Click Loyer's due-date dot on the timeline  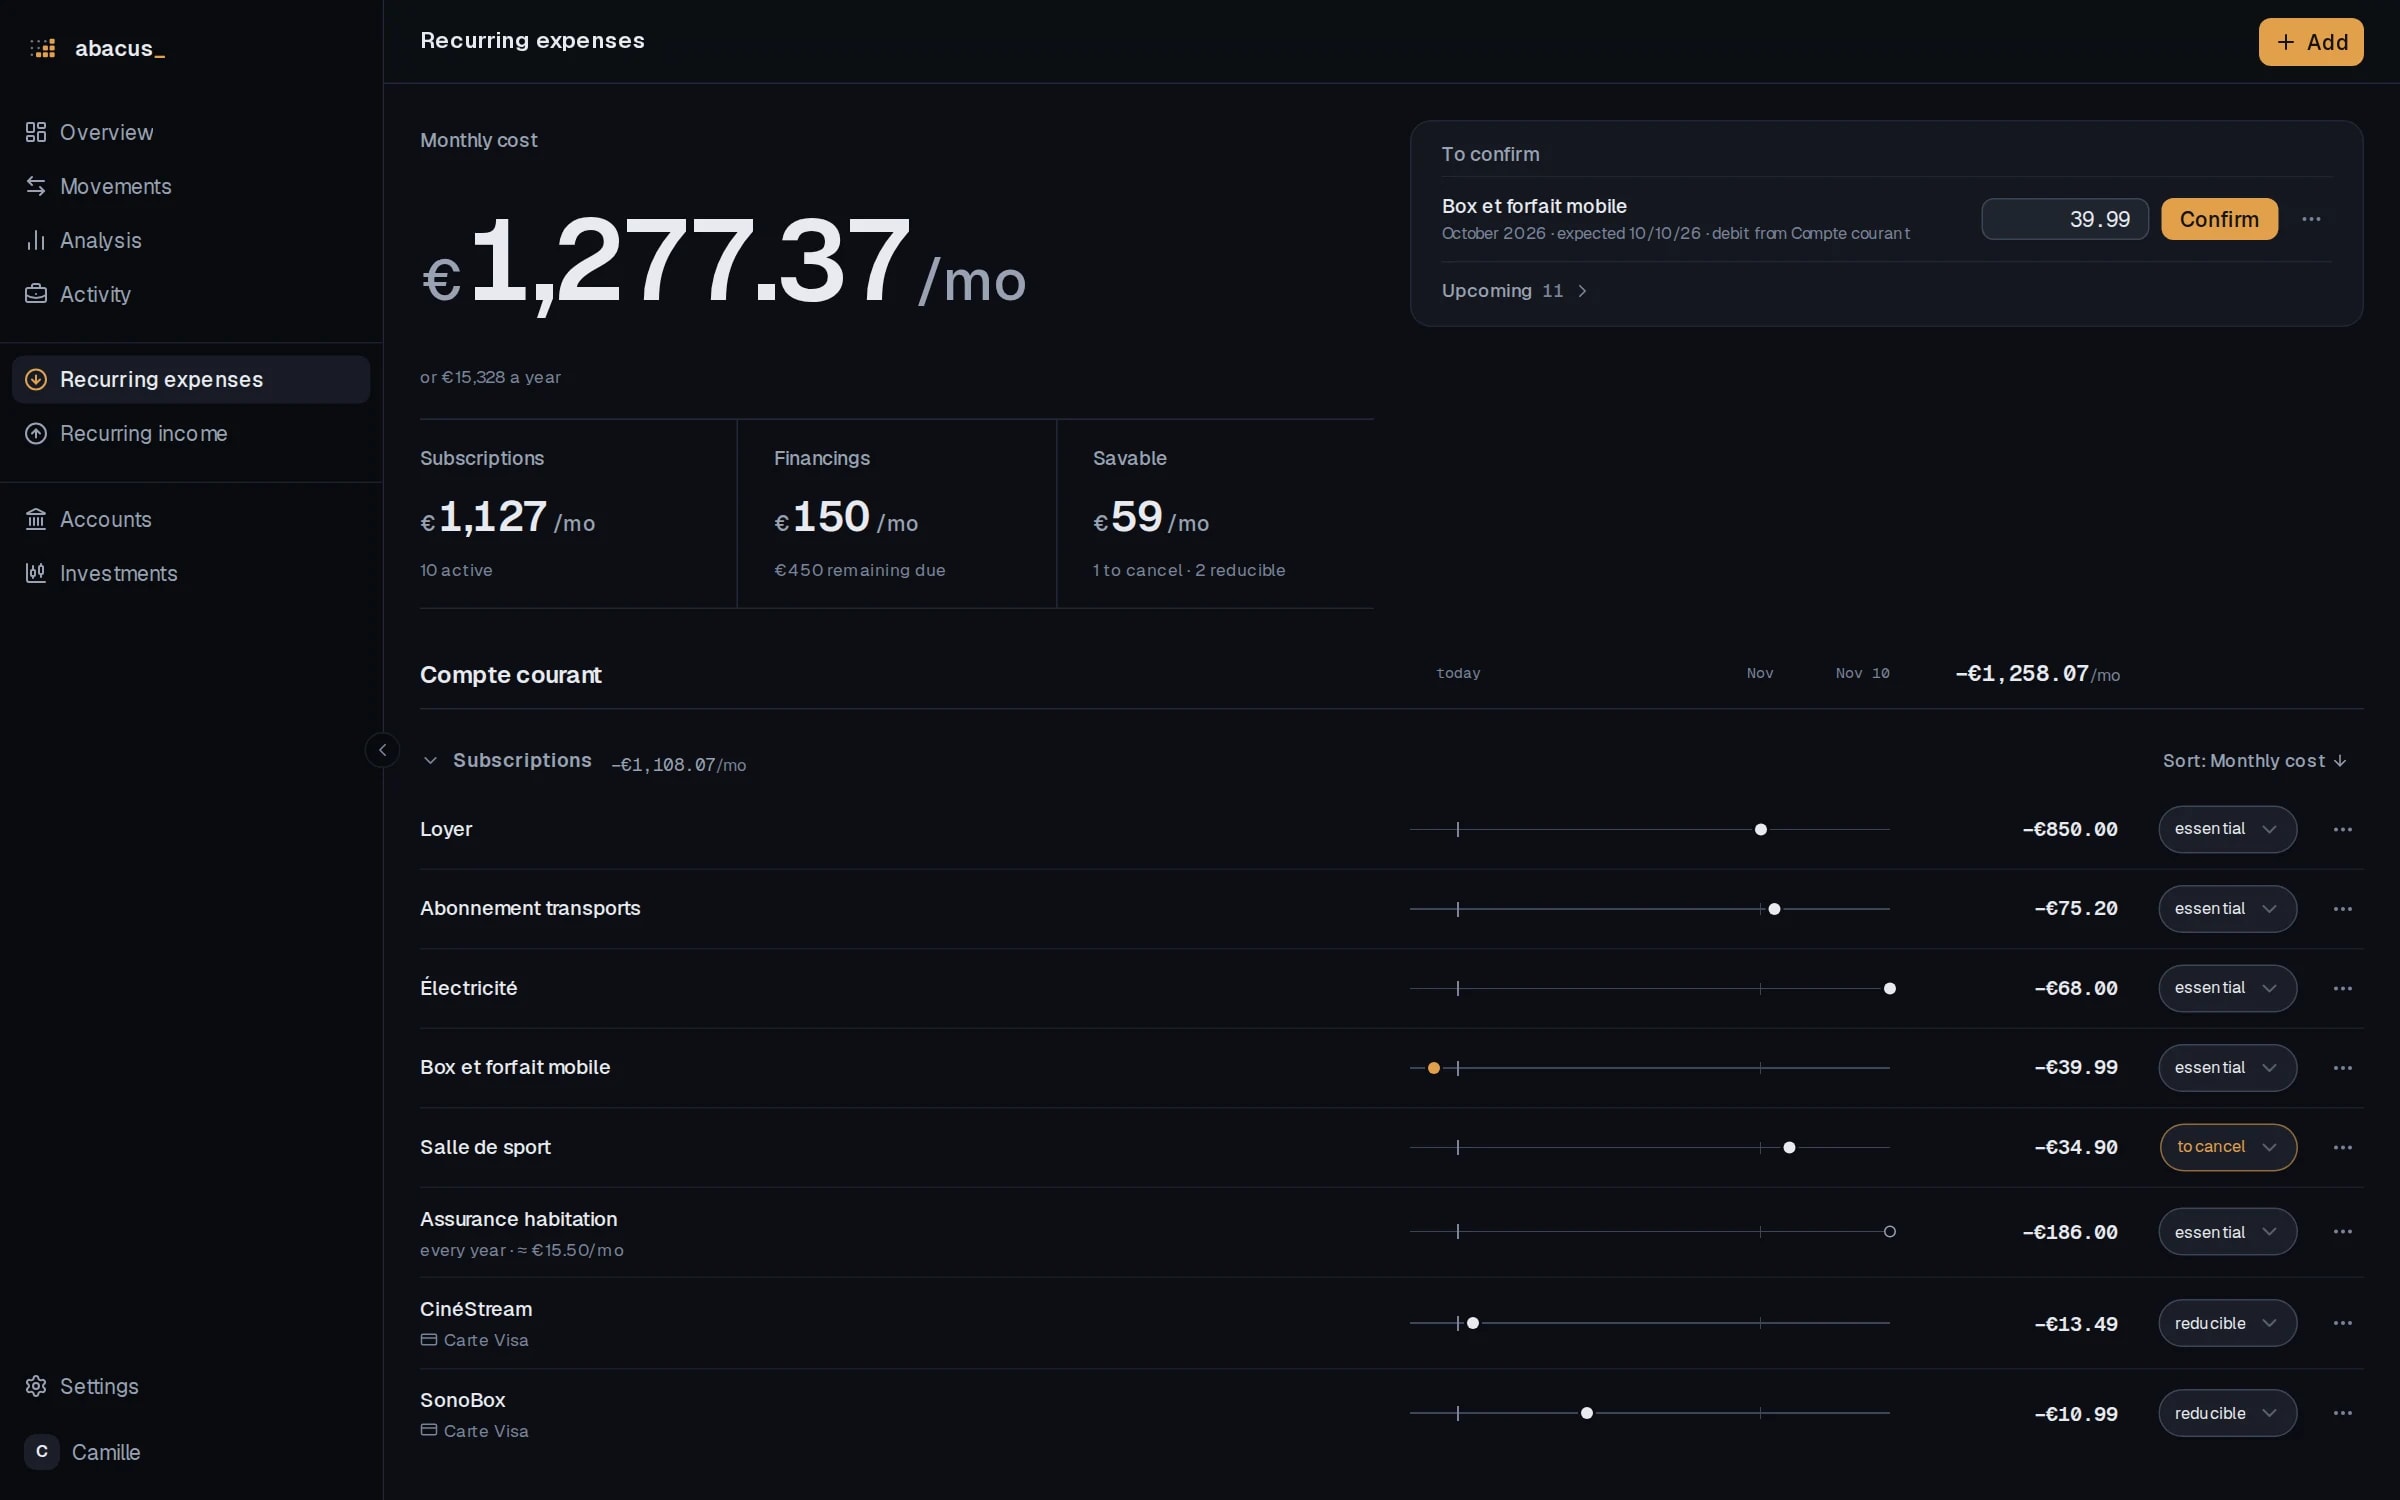coord(1761,829)
